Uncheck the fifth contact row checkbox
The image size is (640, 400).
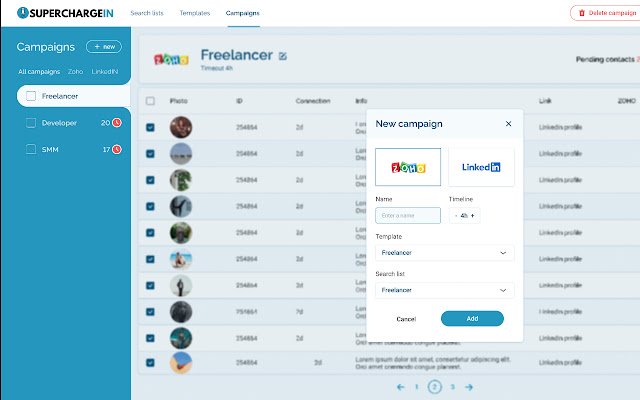(150, 233)
